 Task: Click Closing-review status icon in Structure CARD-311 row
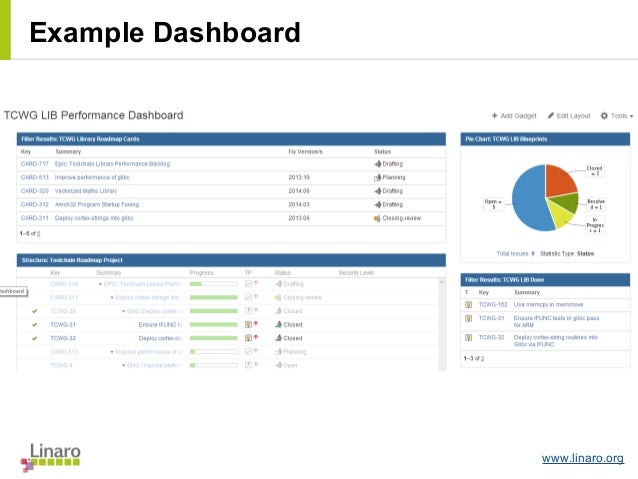(x=278, y=297)
